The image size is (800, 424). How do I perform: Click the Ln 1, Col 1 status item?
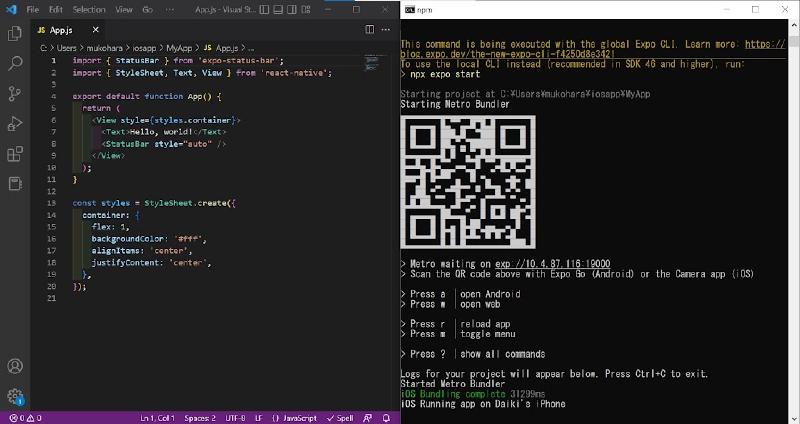click(158, 418)
